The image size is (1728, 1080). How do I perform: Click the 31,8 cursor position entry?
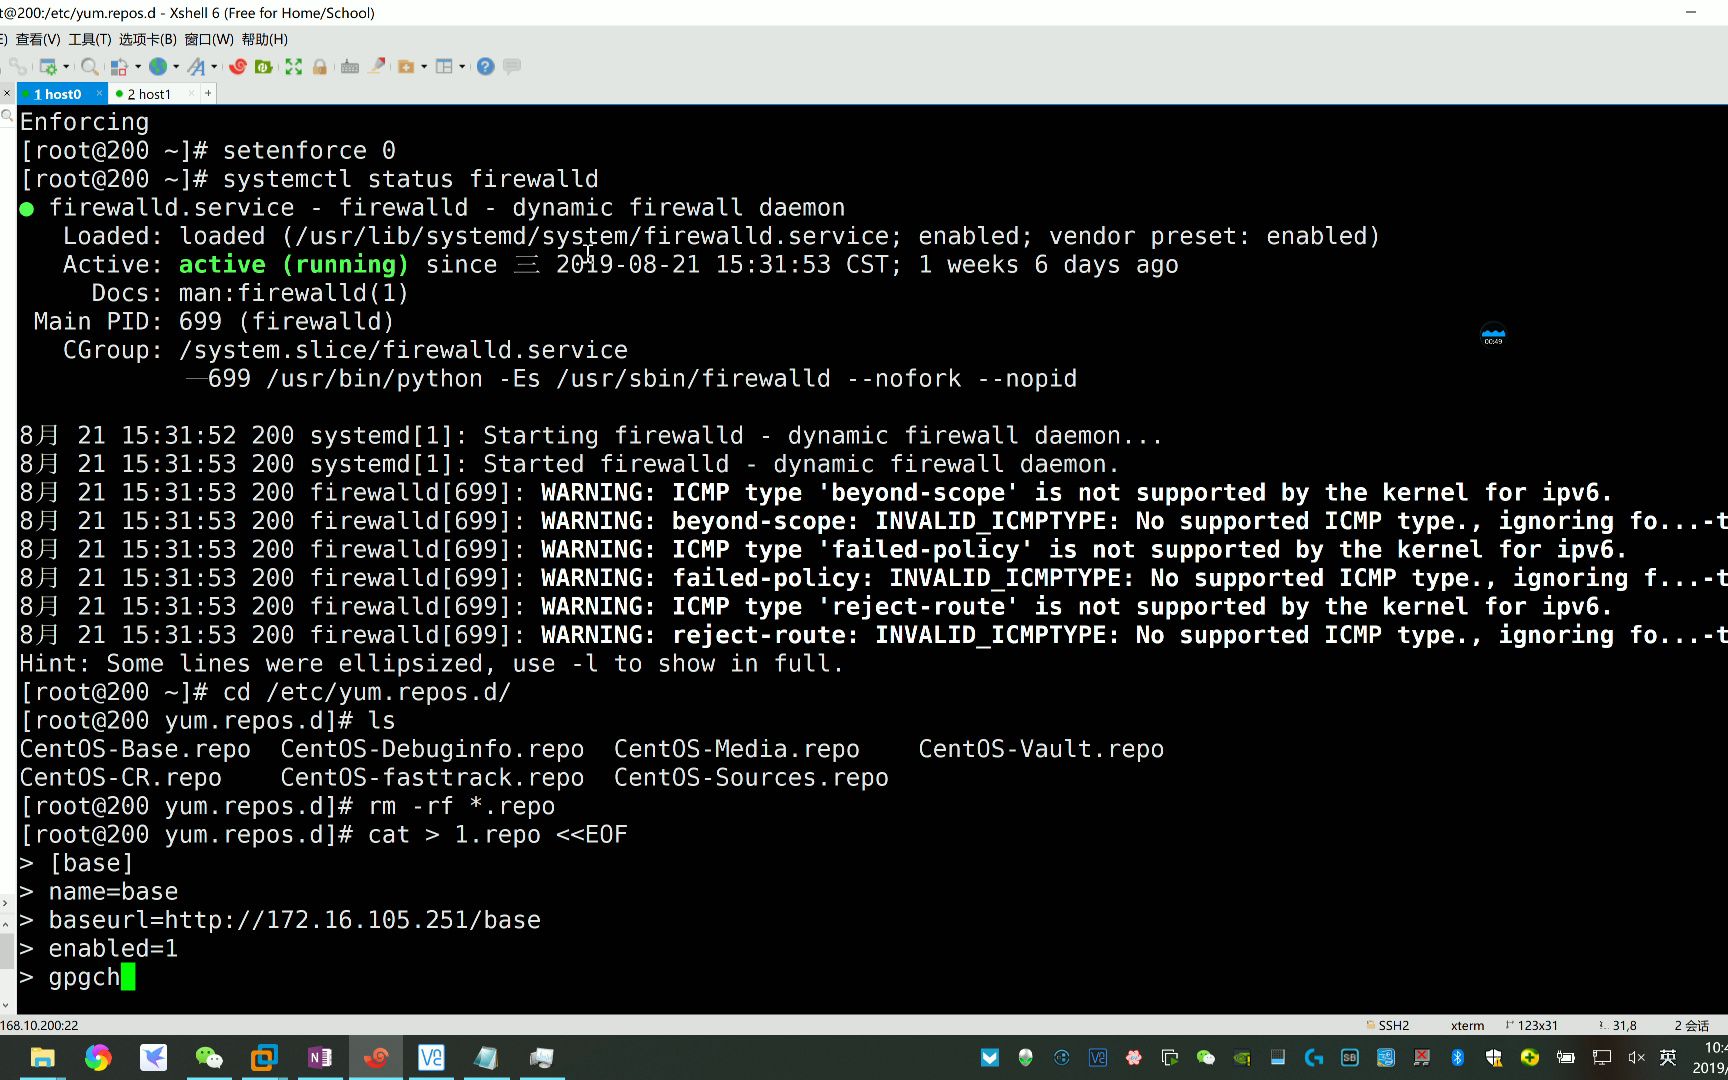(1618, 1026)
